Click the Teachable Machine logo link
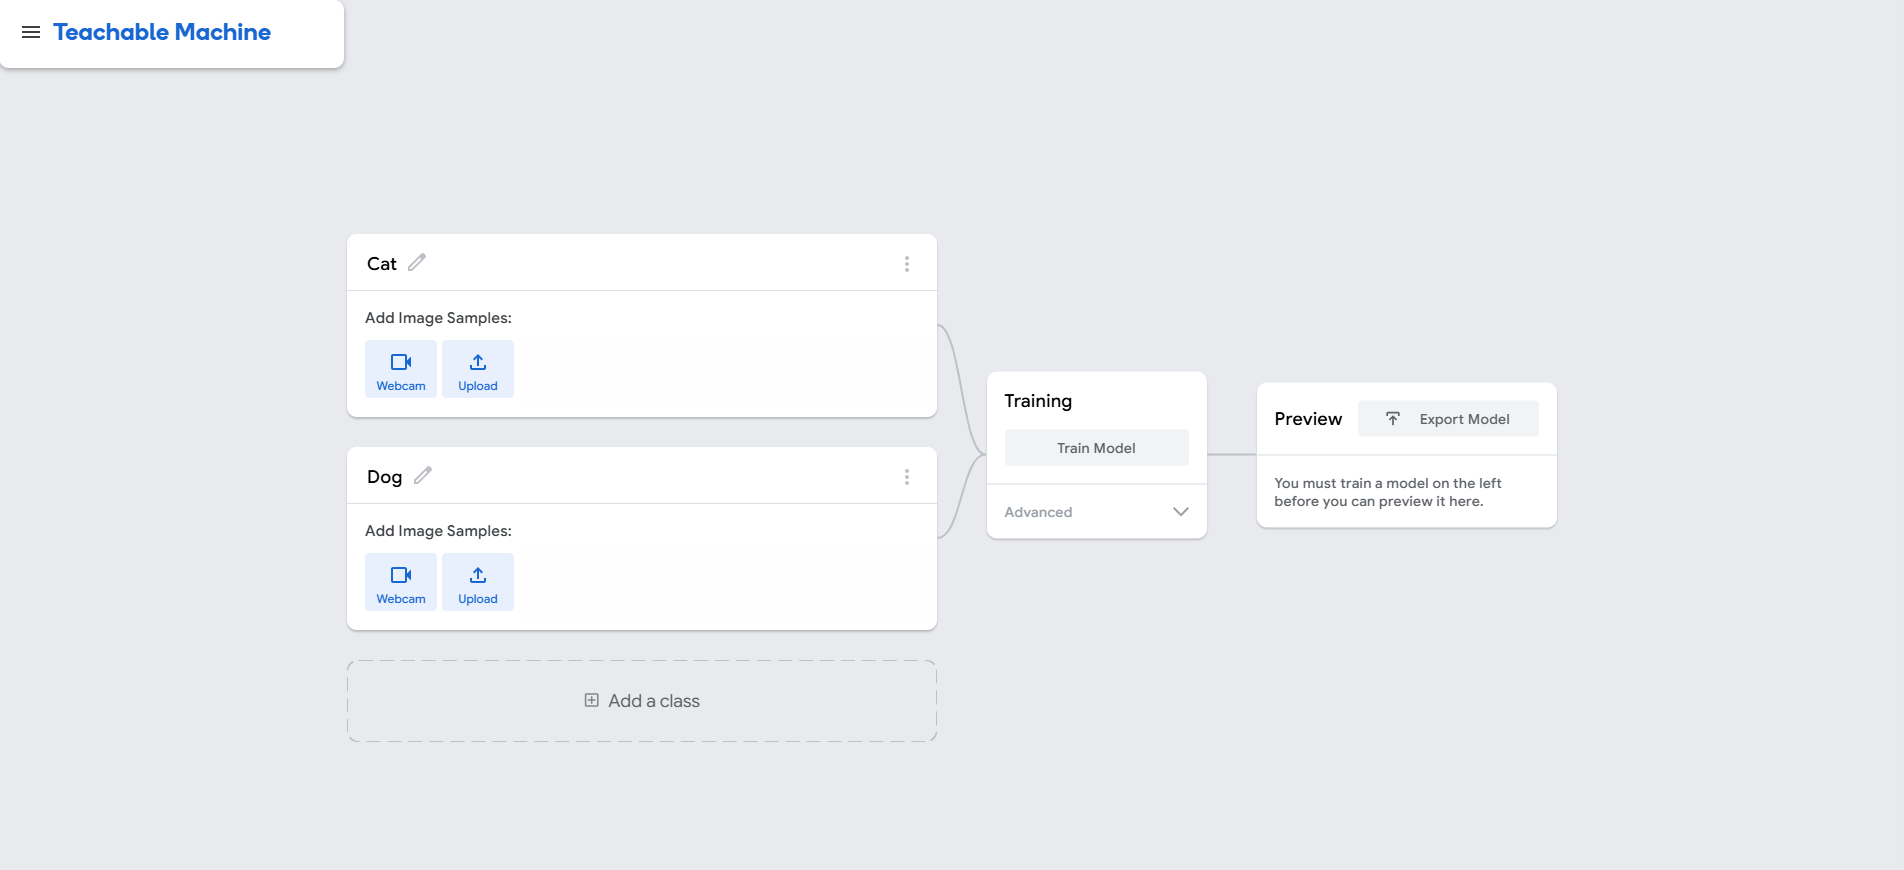The height and width of the screenshot is (870, 1904). pos(162,32)
